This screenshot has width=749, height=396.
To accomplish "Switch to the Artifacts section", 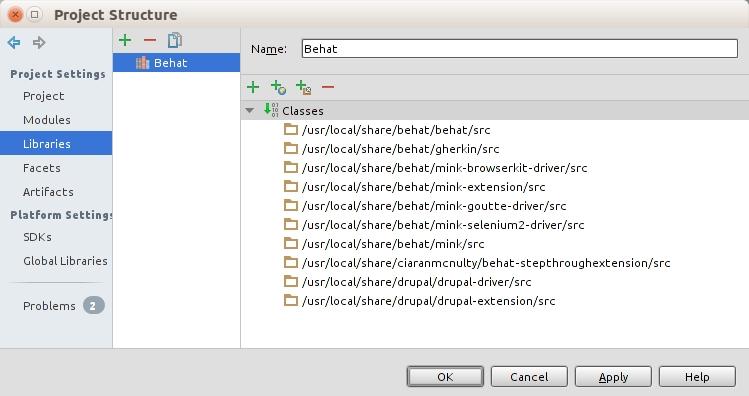I will click(x=48, y=192).
